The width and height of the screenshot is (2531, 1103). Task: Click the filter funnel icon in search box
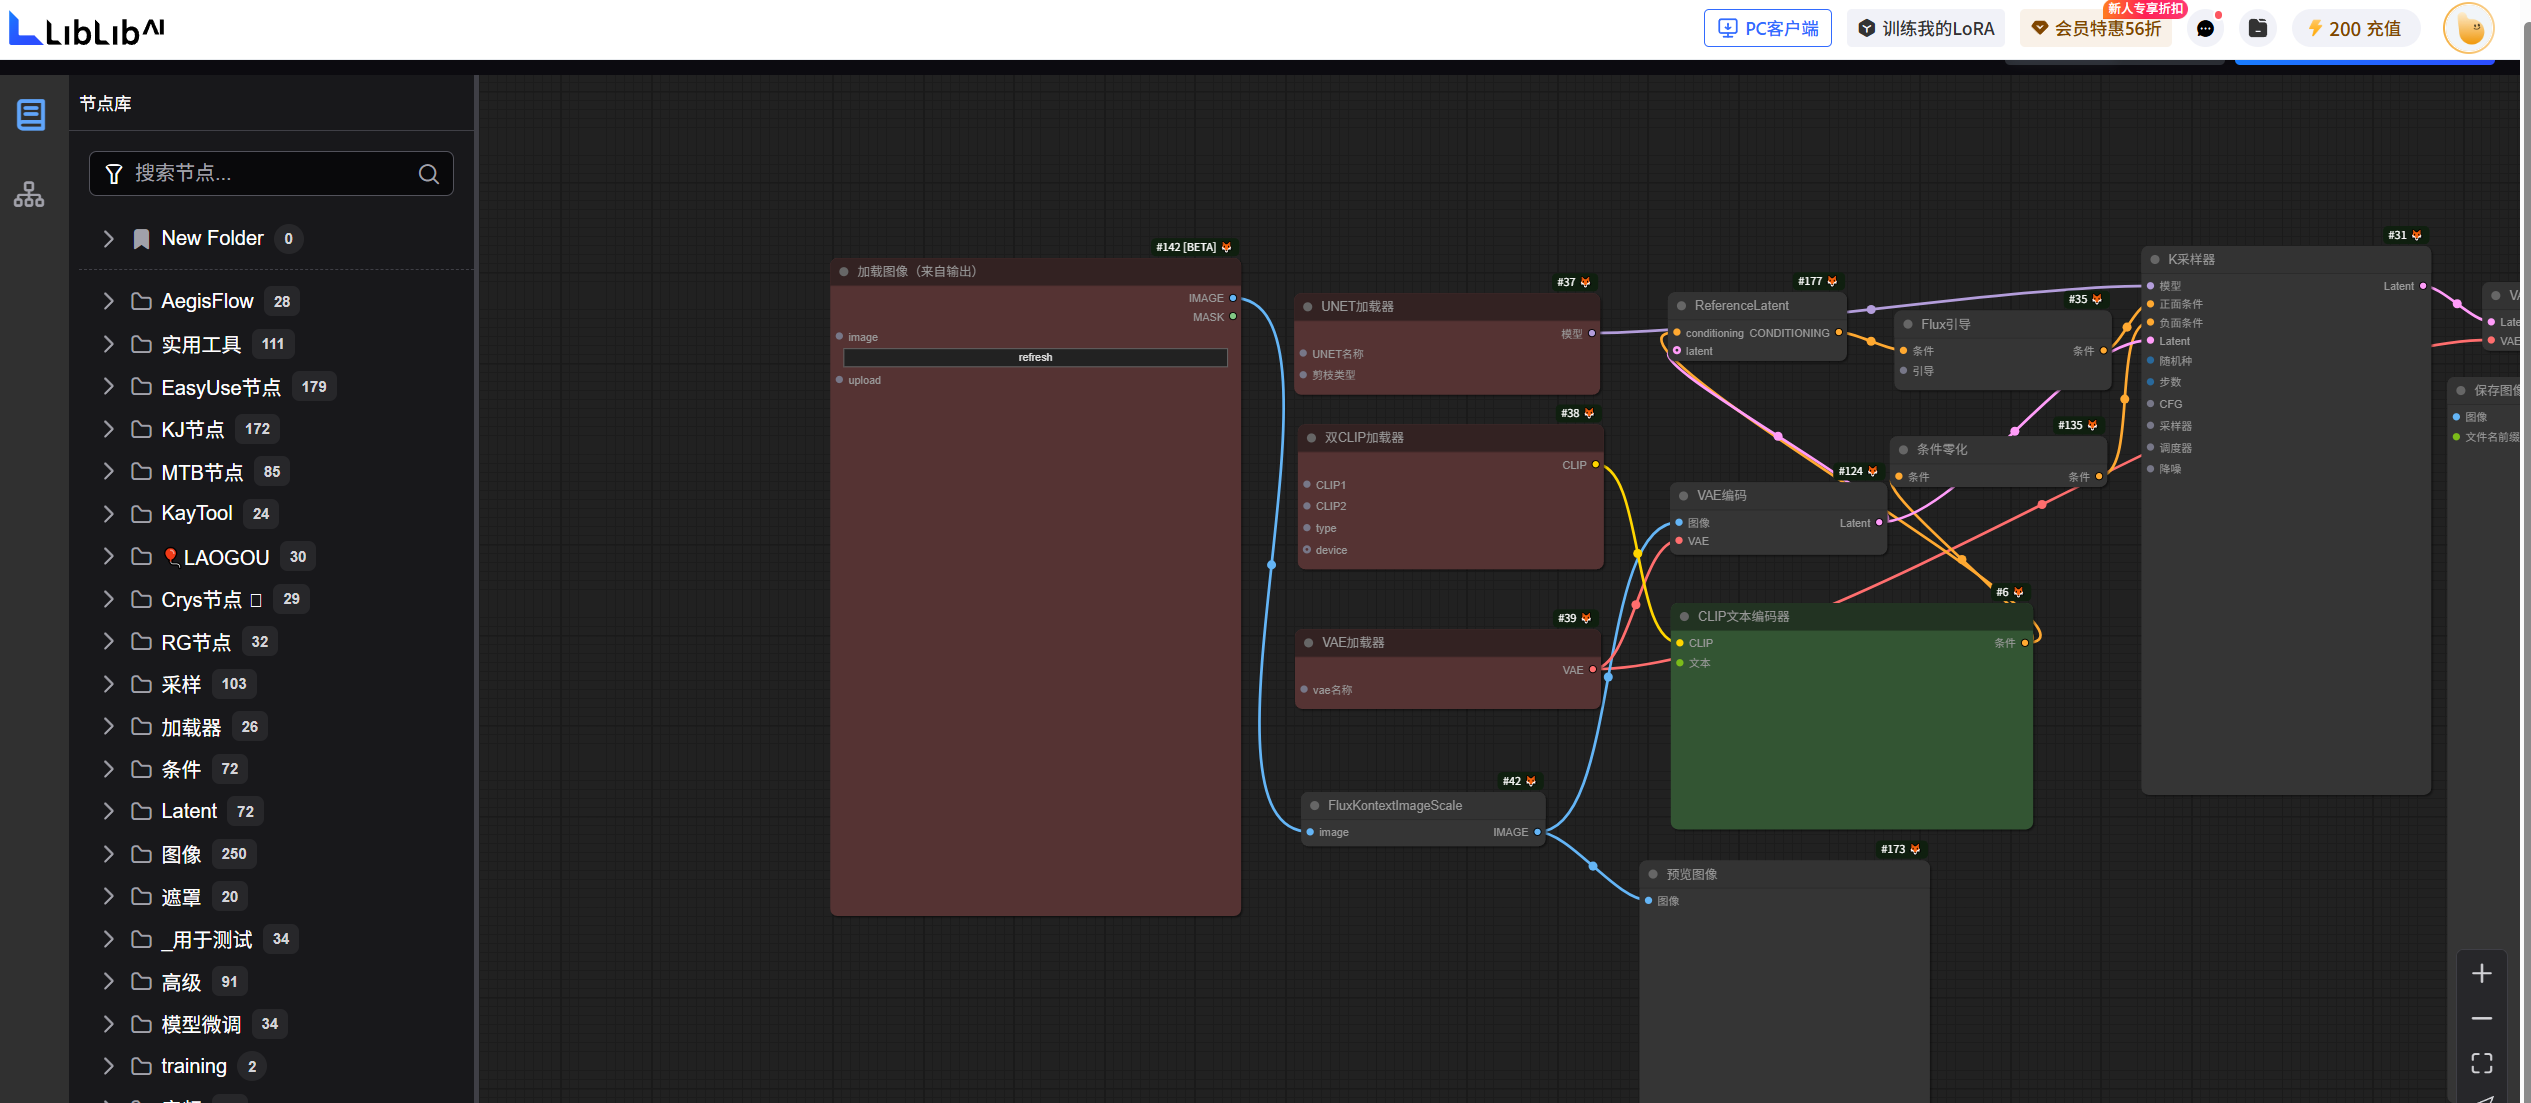pos(114,174)
